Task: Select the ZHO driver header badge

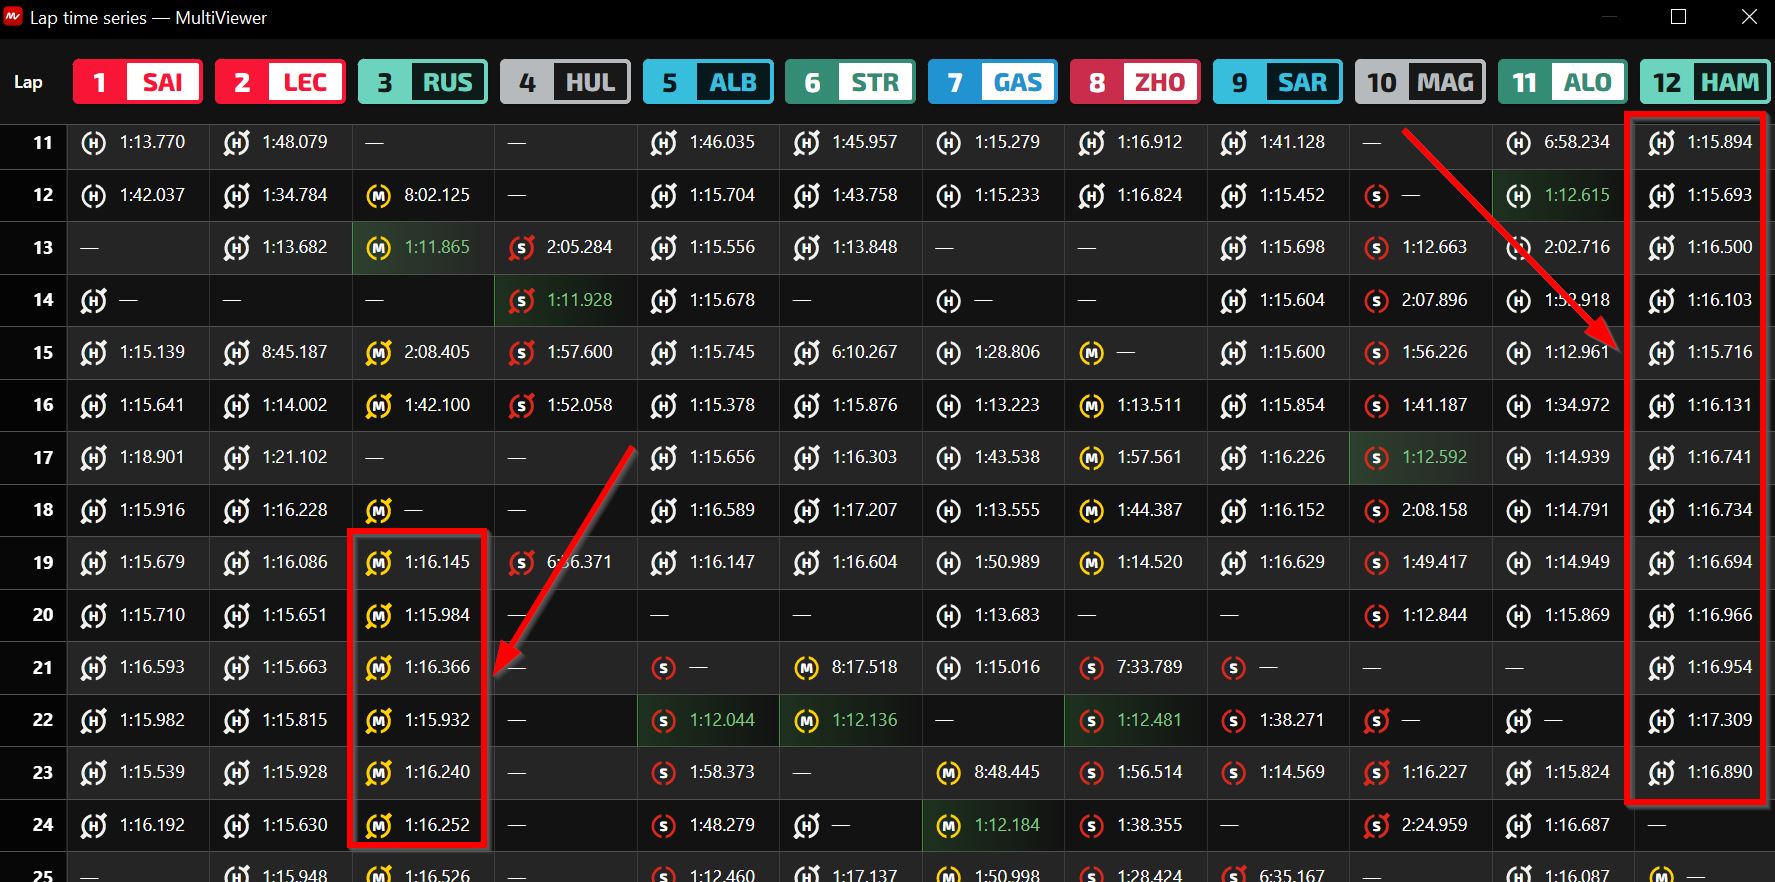Action: click(1136, 82)
